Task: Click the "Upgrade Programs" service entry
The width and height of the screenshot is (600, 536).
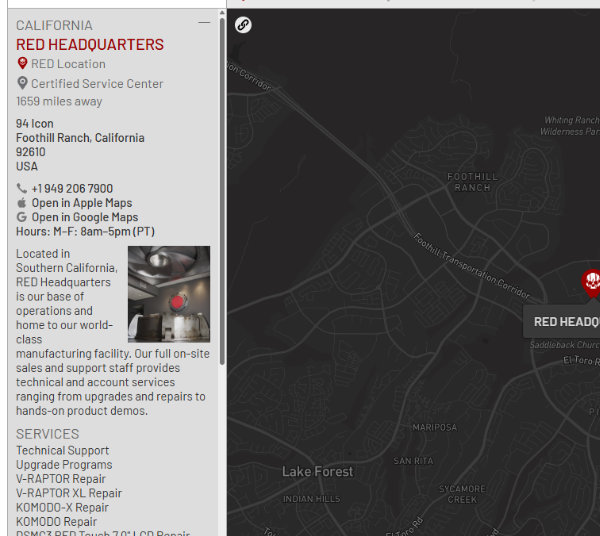Action: tap(64, 465)
